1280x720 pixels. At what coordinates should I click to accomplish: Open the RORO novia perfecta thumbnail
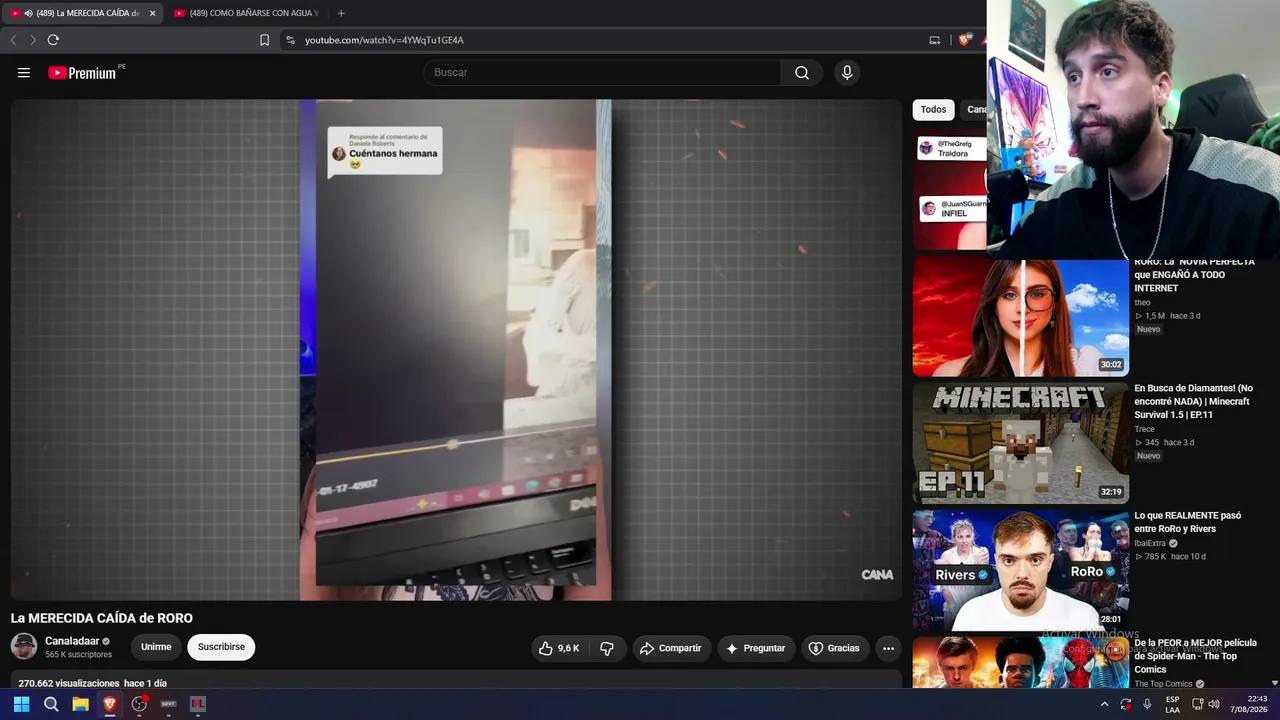tap(1021, 317)
